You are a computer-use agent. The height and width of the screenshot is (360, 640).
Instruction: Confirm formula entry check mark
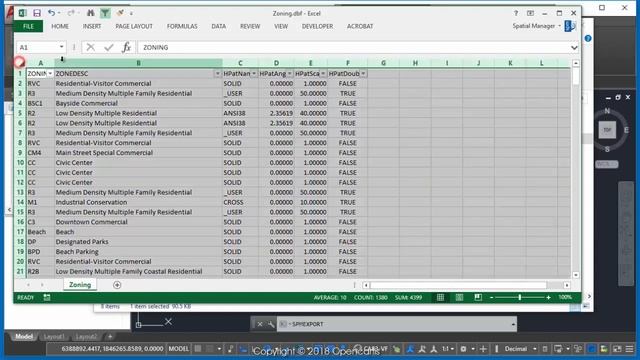[x=109, y=47]
